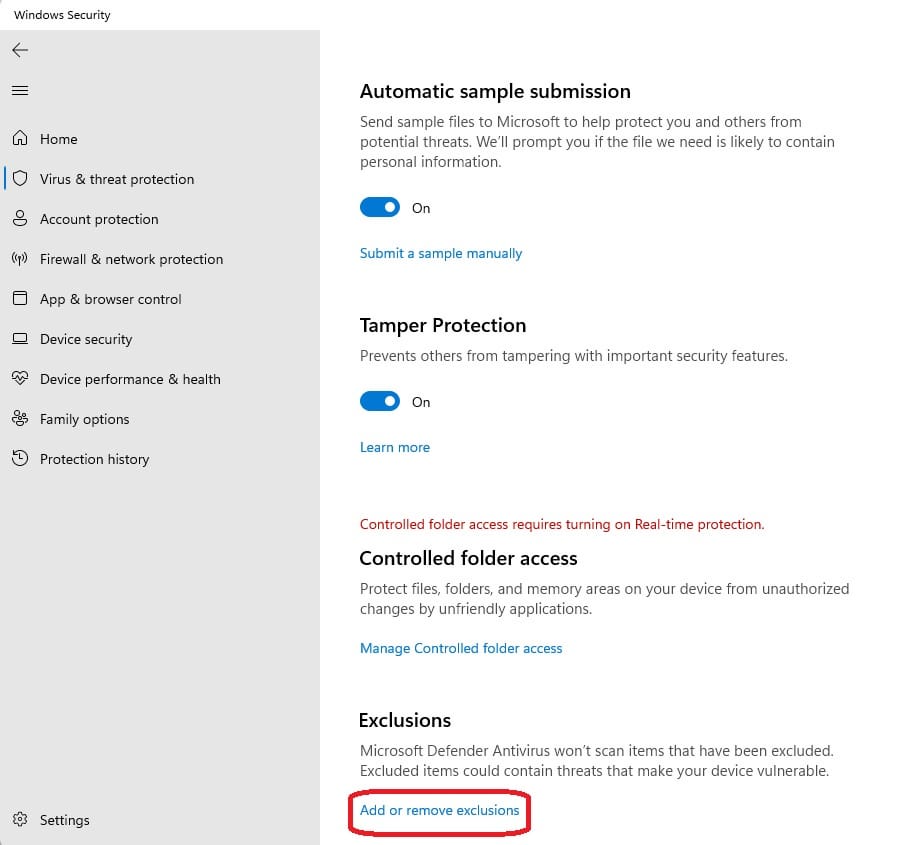Disable the Tamper Protection switch
The image size is (902, 845).
pos(380,401)
